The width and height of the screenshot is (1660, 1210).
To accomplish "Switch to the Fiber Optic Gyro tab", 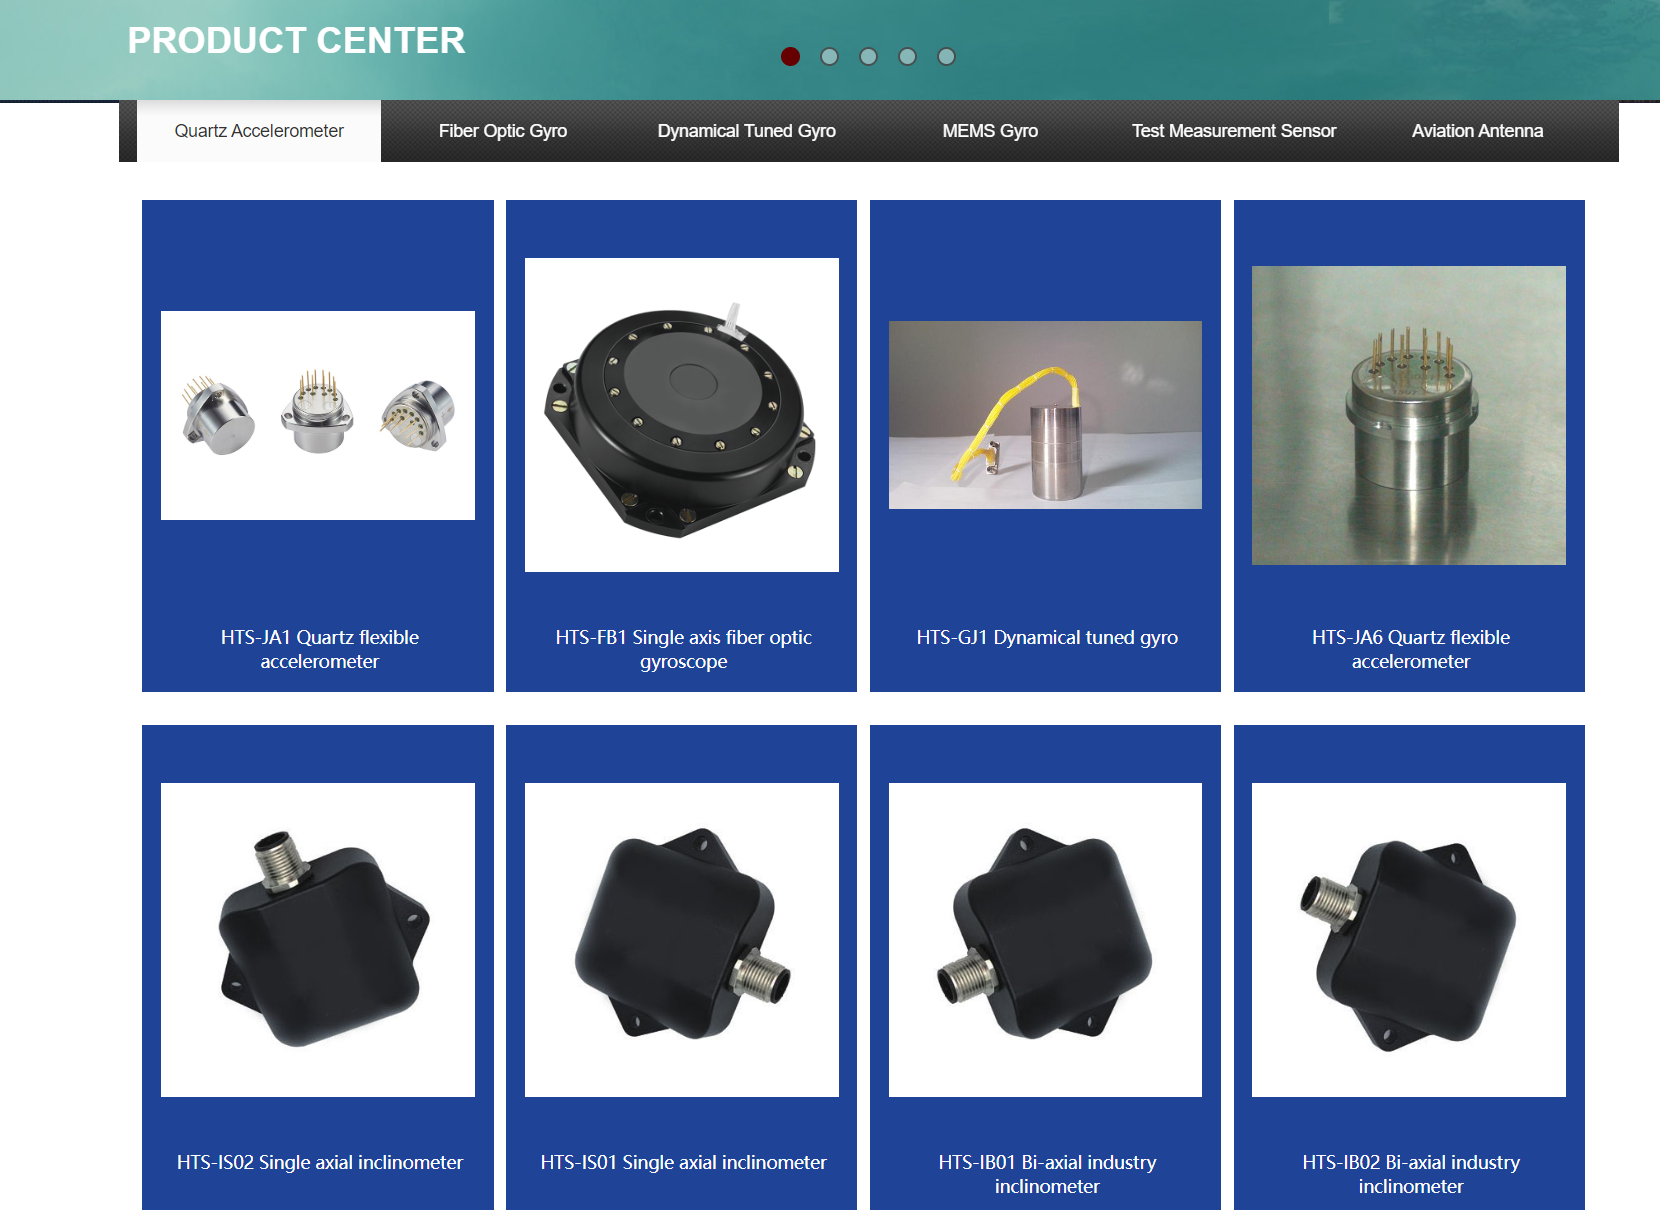I will coord(503,130).
